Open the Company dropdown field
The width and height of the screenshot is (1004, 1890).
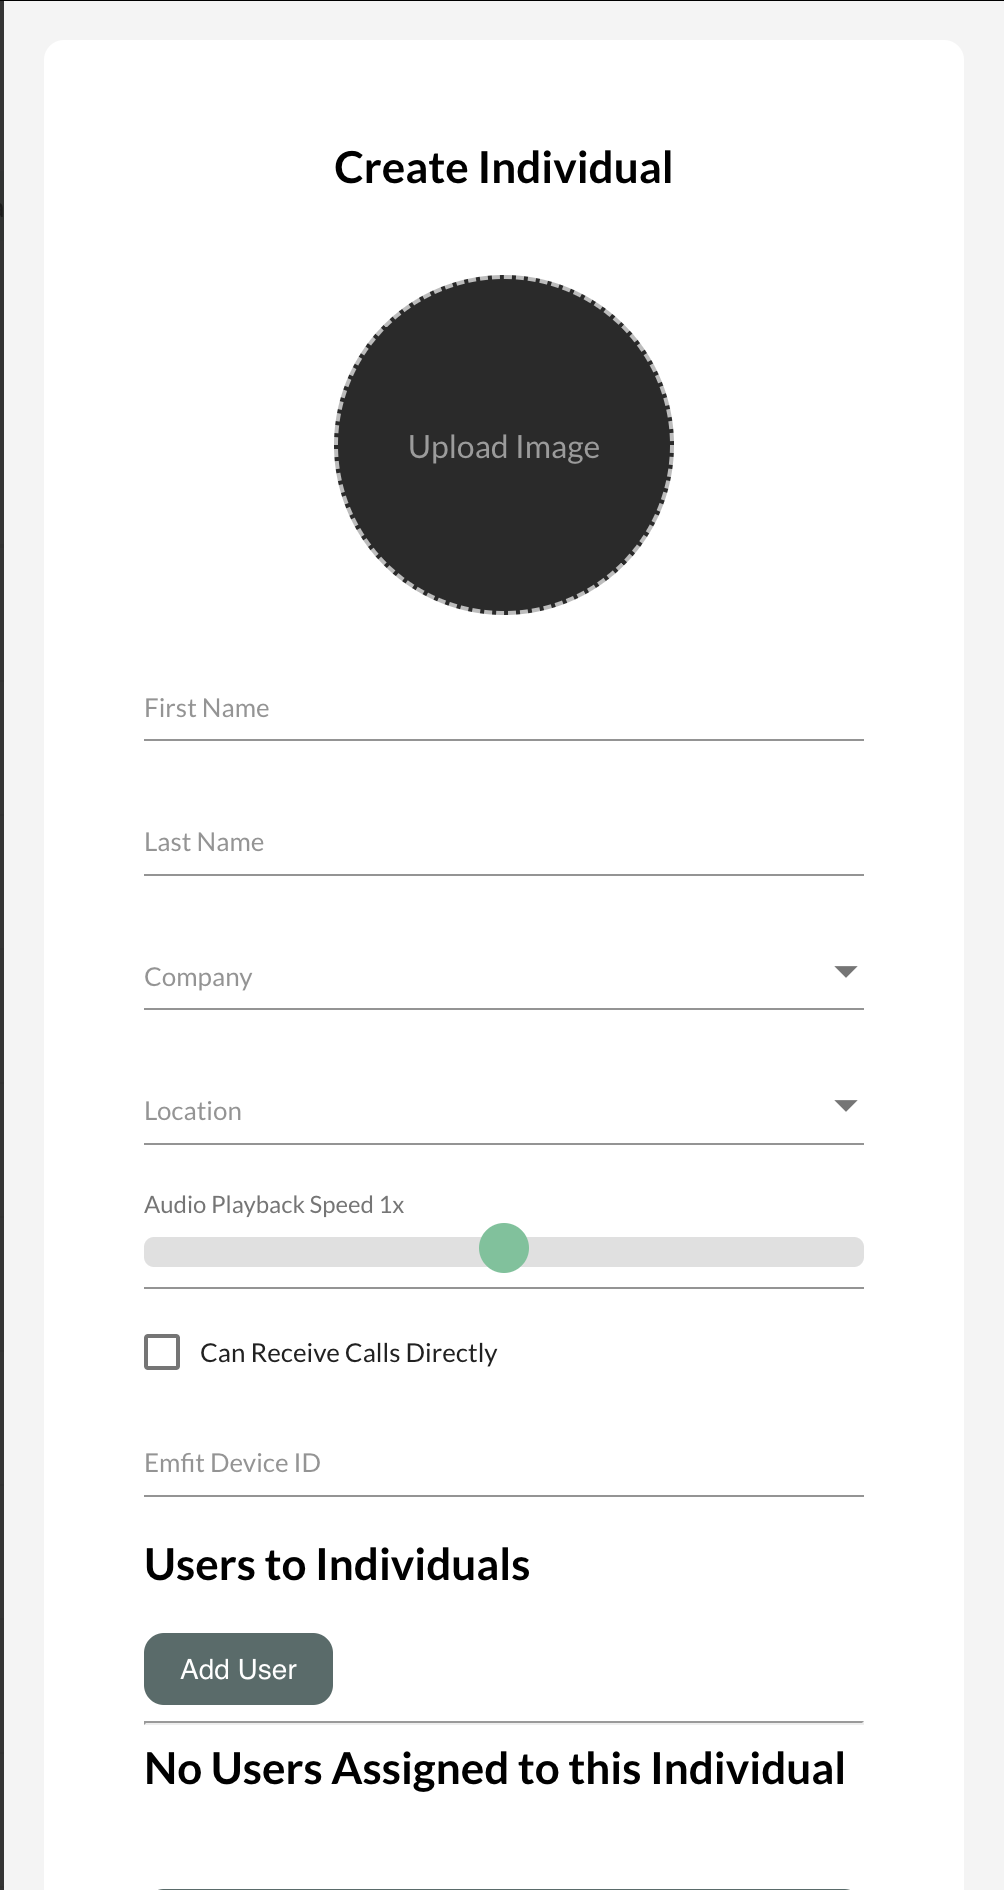point(480,977)
